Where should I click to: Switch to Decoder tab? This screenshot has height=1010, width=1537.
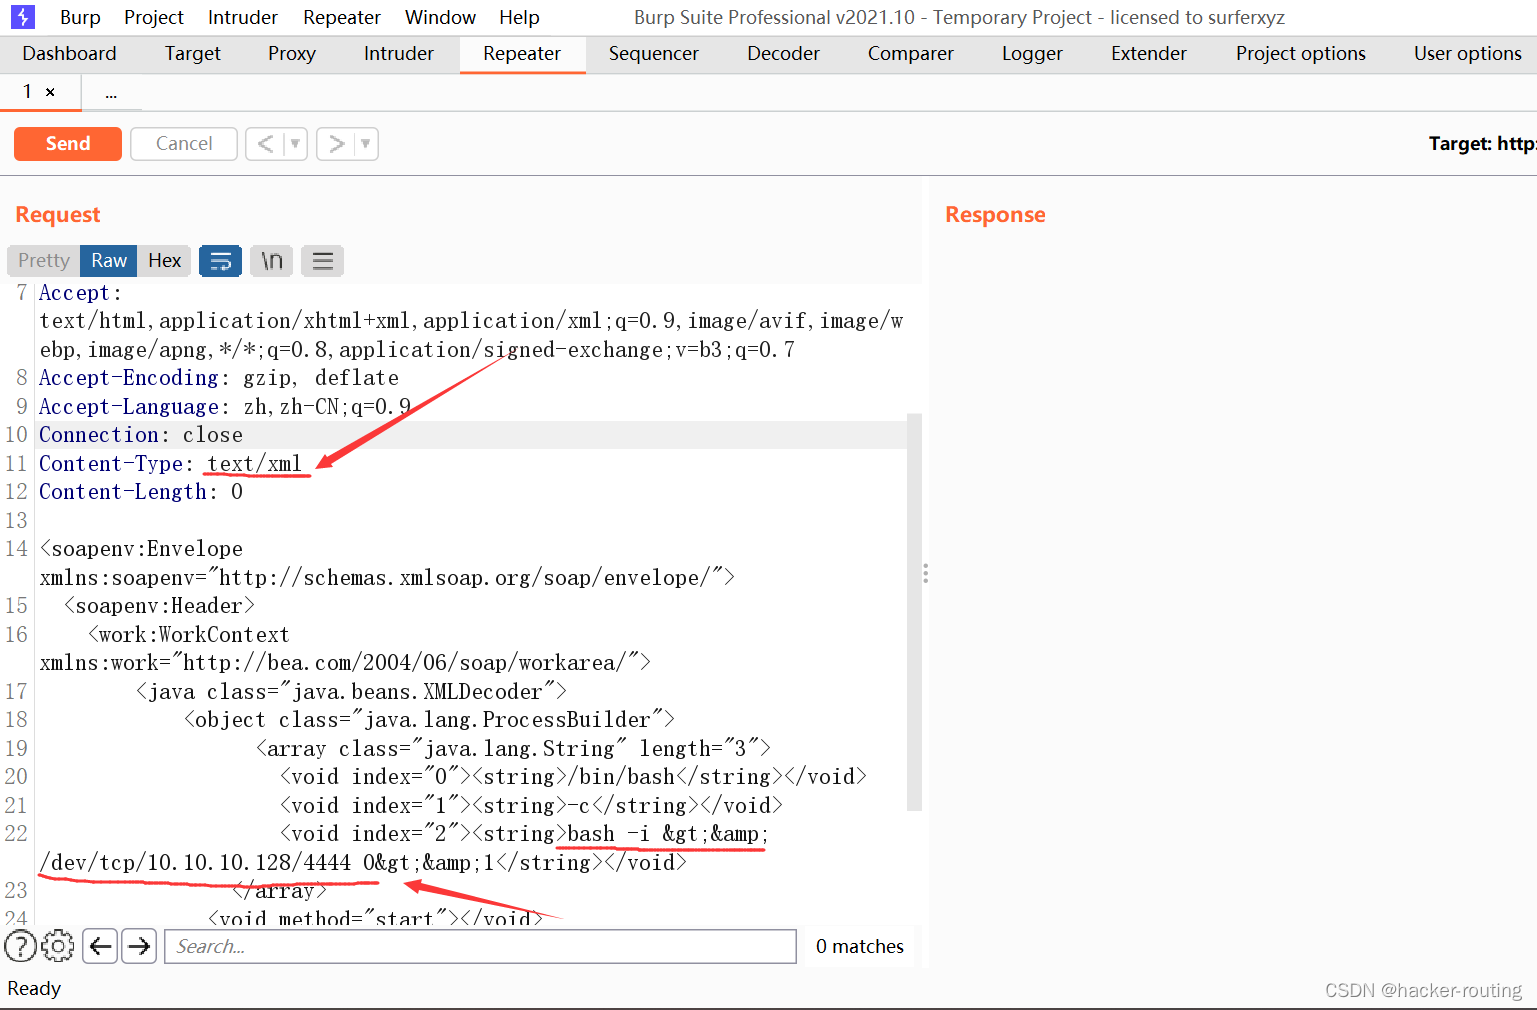click(x=783, y=54)
